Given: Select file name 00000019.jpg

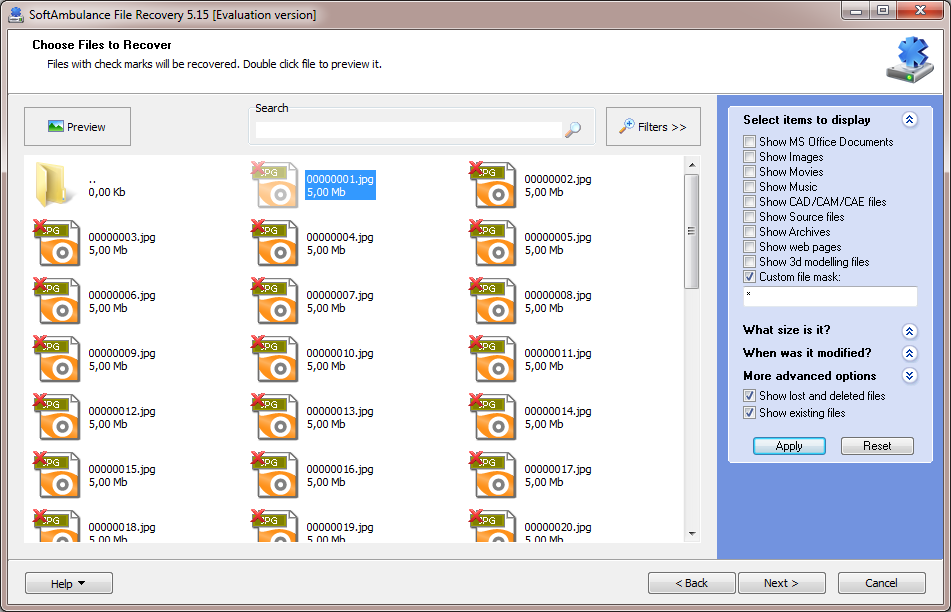Looking at the screenshot, I should coord(340,527).
